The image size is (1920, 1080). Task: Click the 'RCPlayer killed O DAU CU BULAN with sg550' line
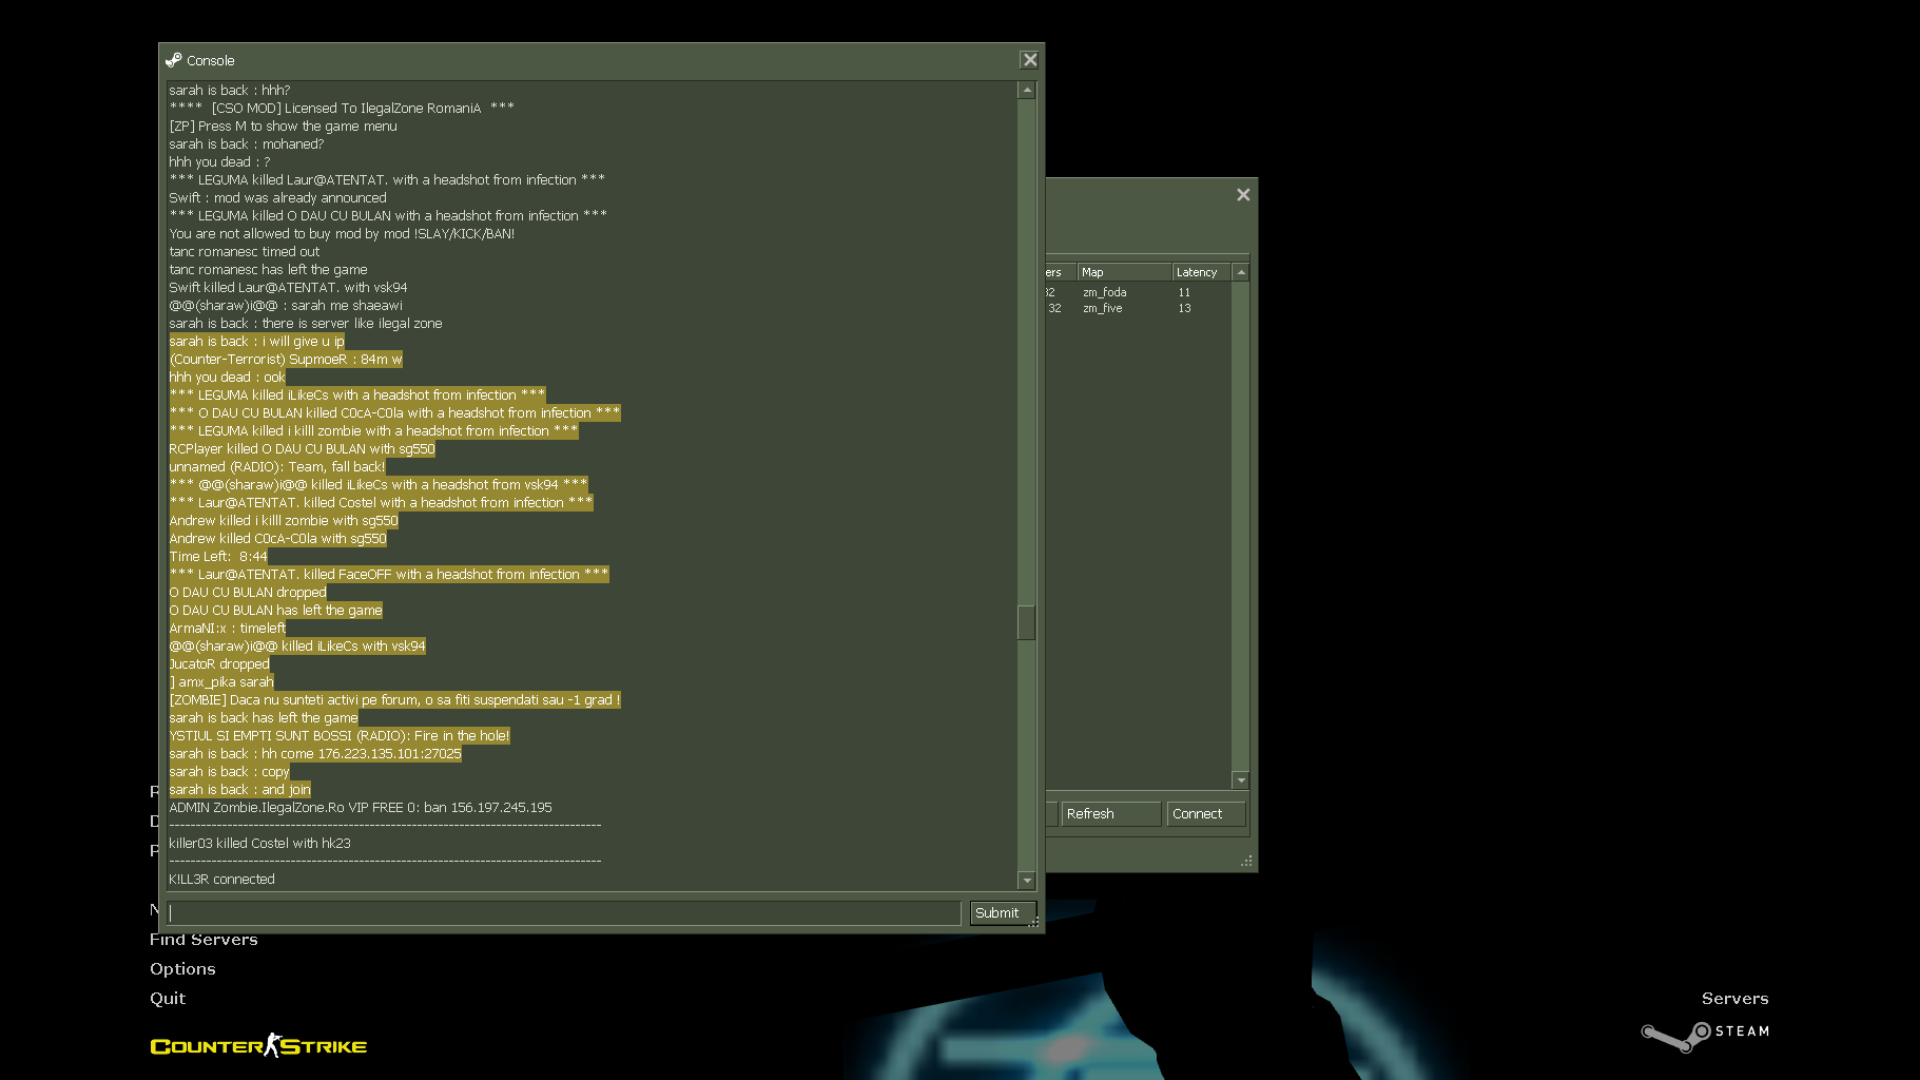click(x=302, y=449)
